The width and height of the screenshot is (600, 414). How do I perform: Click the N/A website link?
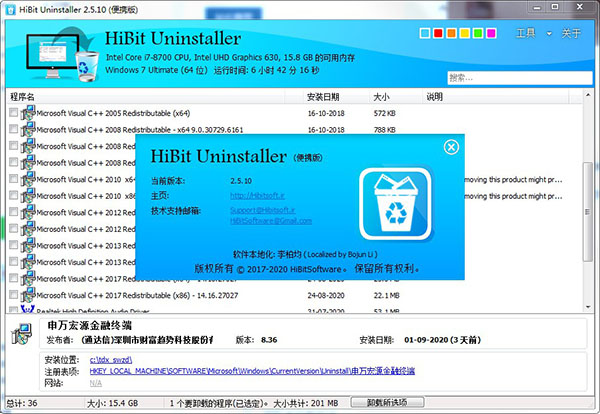click(x=96, y=383)
